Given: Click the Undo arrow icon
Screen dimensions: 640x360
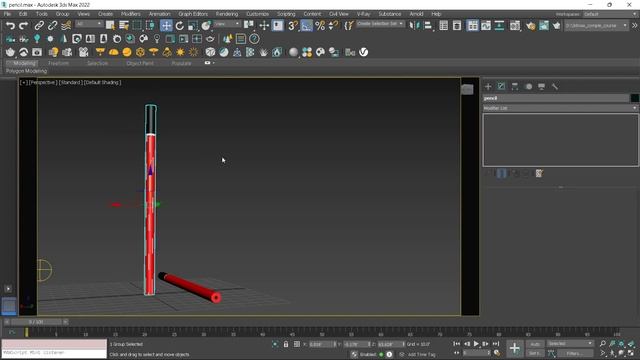Looking at the screenshot, I should click(x=10, y=26).
